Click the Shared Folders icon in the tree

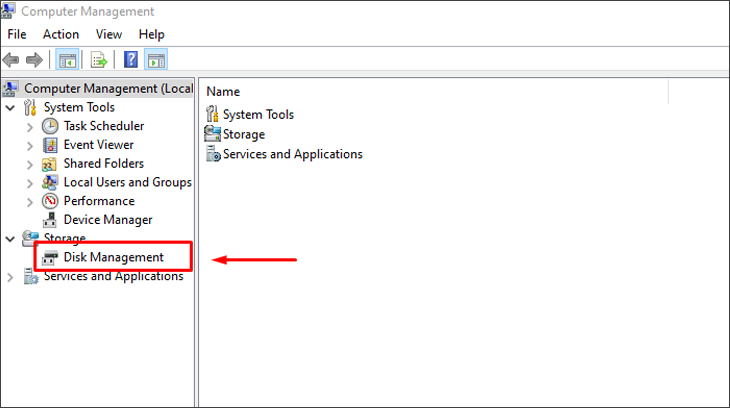pyautogui.click(x=49, y=164)
